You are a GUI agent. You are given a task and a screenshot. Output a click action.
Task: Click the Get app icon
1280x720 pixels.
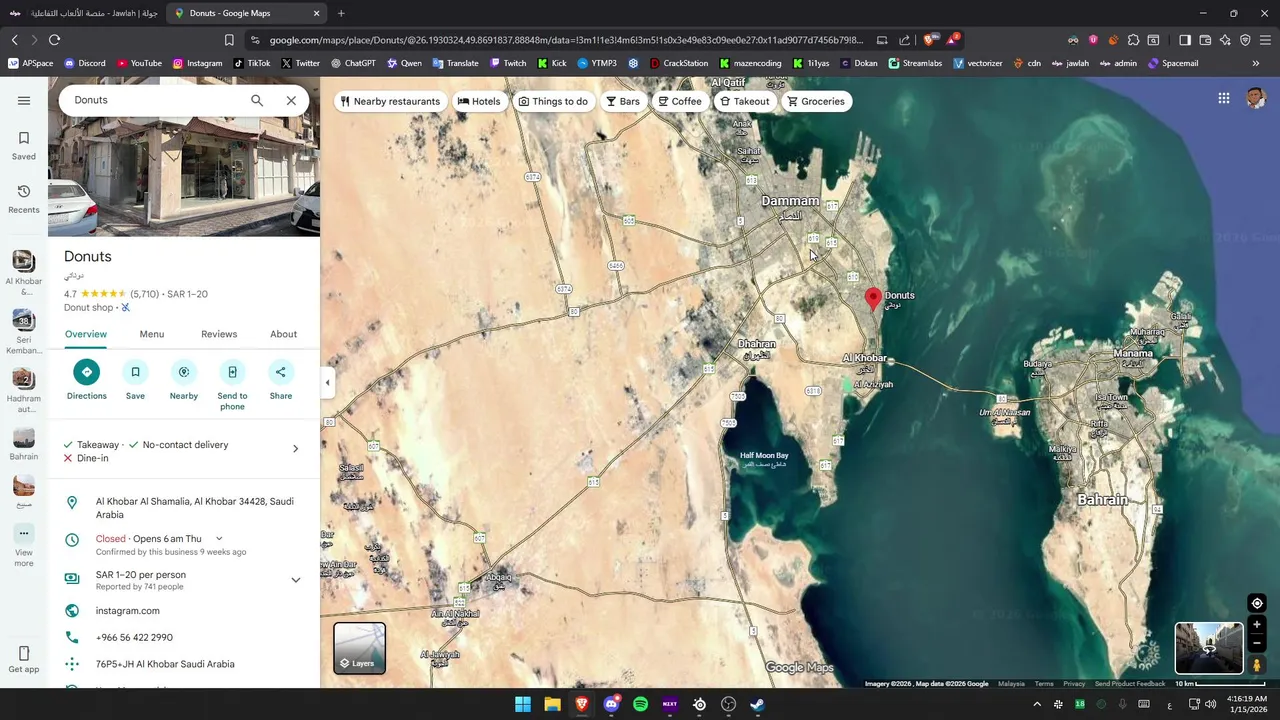[x=24, y=660]
